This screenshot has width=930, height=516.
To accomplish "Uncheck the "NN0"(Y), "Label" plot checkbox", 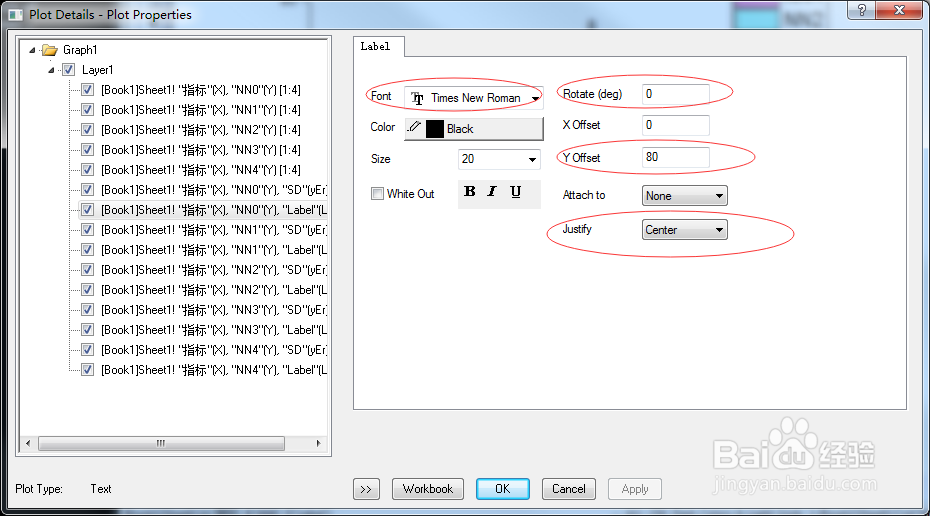I will 88,210.
